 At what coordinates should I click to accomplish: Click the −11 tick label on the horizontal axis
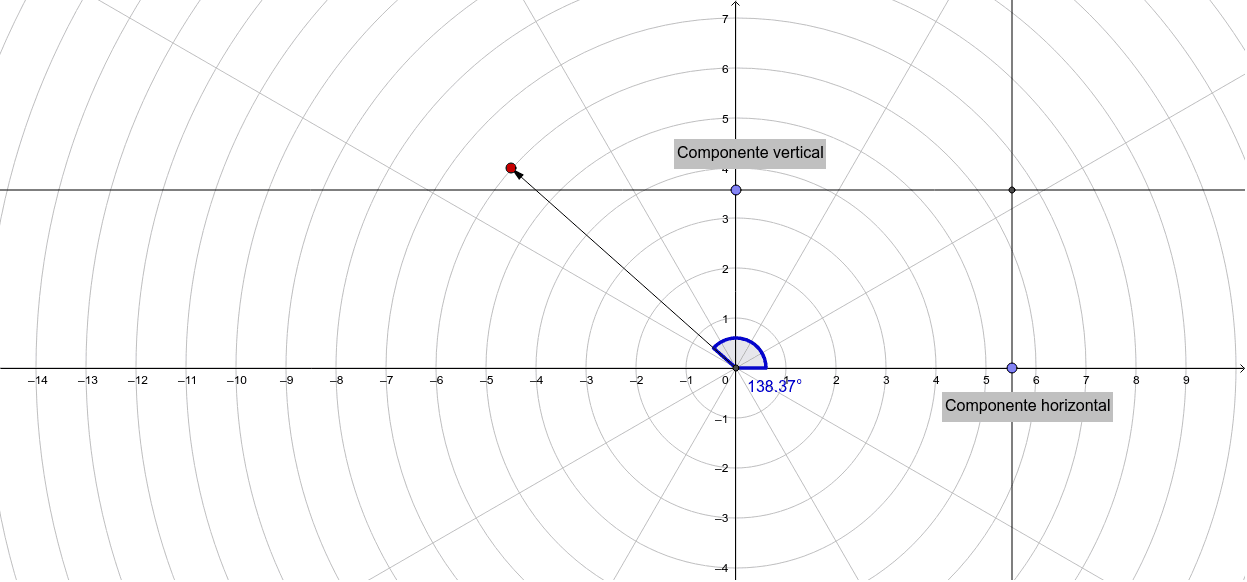(x=187, y=380)
